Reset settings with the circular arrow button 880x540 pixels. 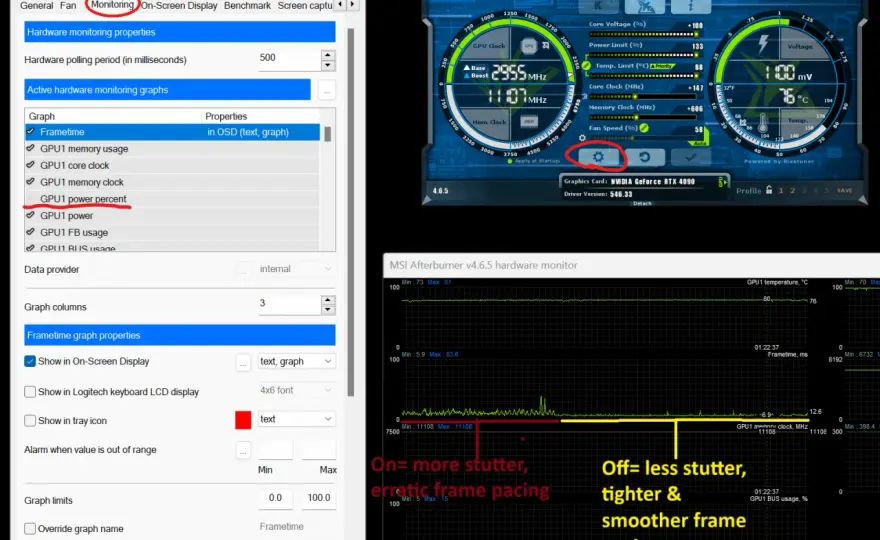tap(644, 157)
